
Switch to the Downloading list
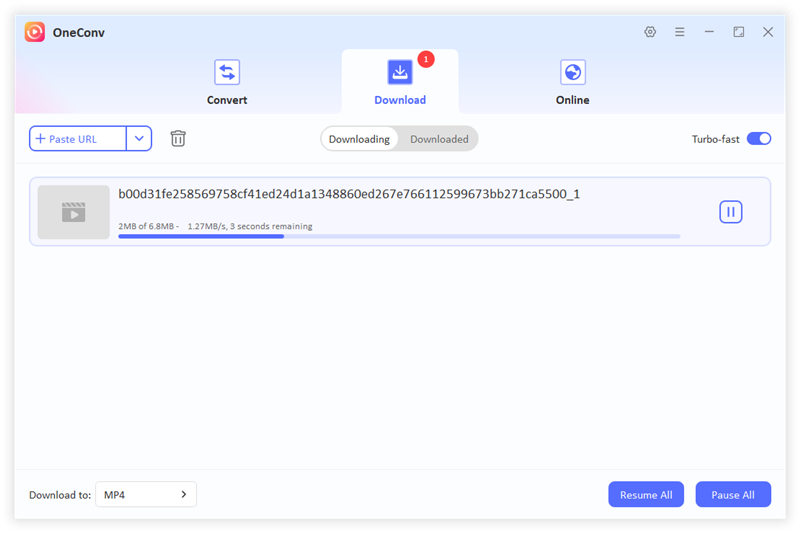tap(359, 139)
